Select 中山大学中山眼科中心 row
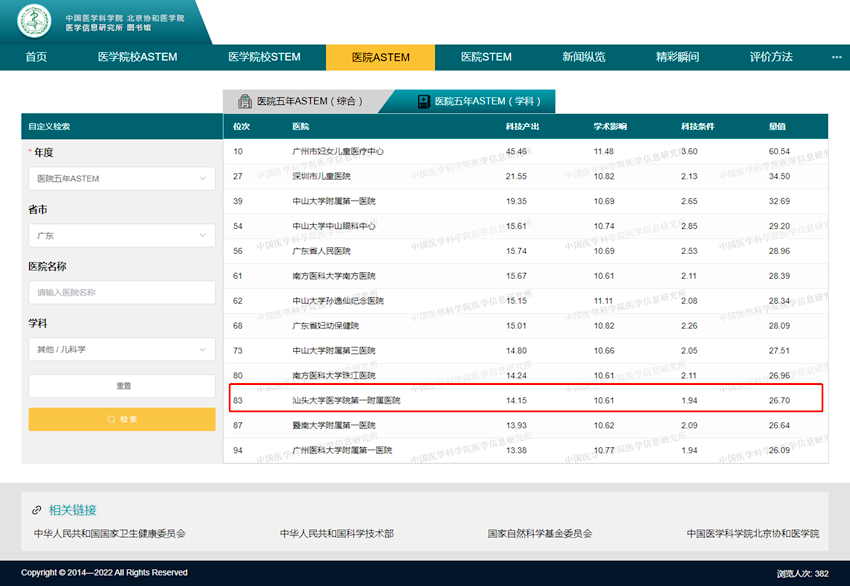 tap(526, 226)
